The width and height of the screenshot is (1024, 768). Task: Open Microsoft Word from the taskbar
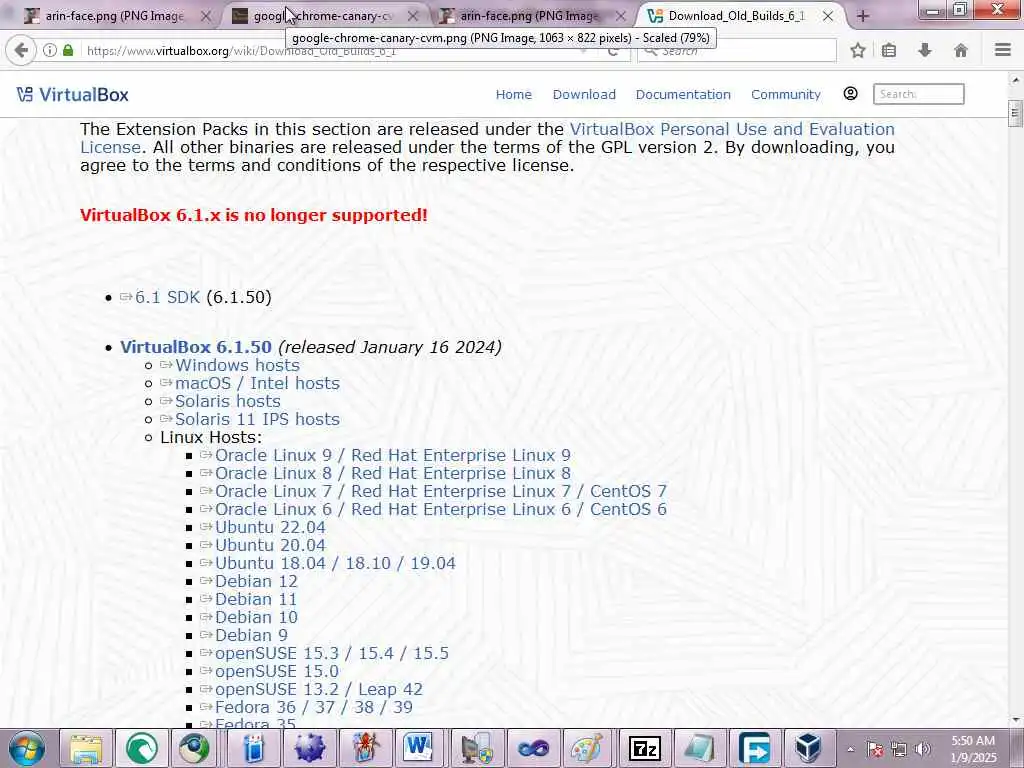click(419, 748)
